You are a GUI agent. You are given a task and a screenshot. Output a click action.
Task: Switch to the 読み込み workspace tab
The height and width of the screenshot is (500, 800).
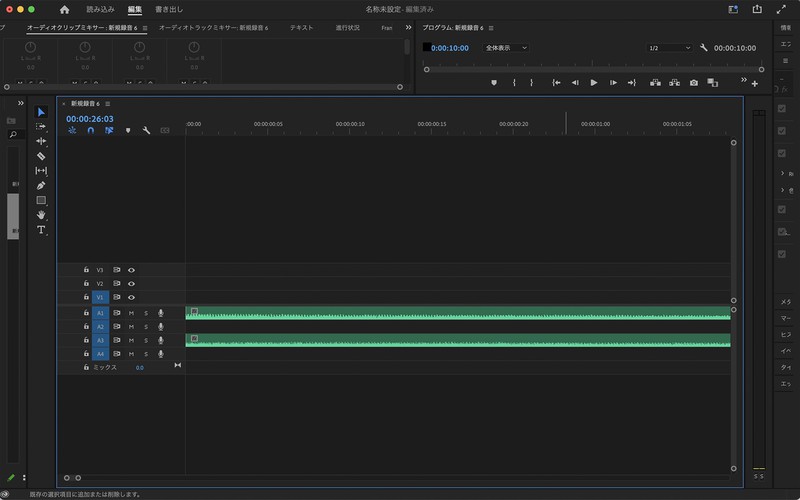click(100, 9)
